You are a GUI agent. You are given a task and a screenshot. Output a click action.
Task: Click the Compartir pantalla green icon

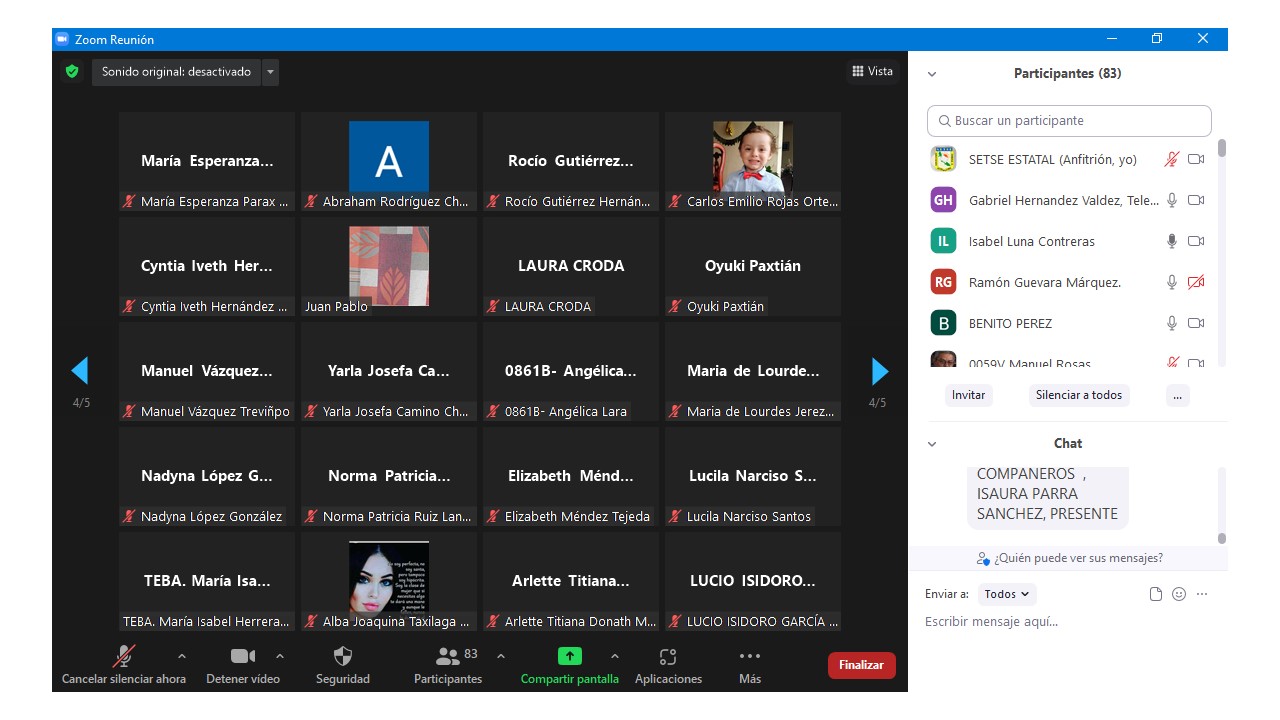(569, 657)
